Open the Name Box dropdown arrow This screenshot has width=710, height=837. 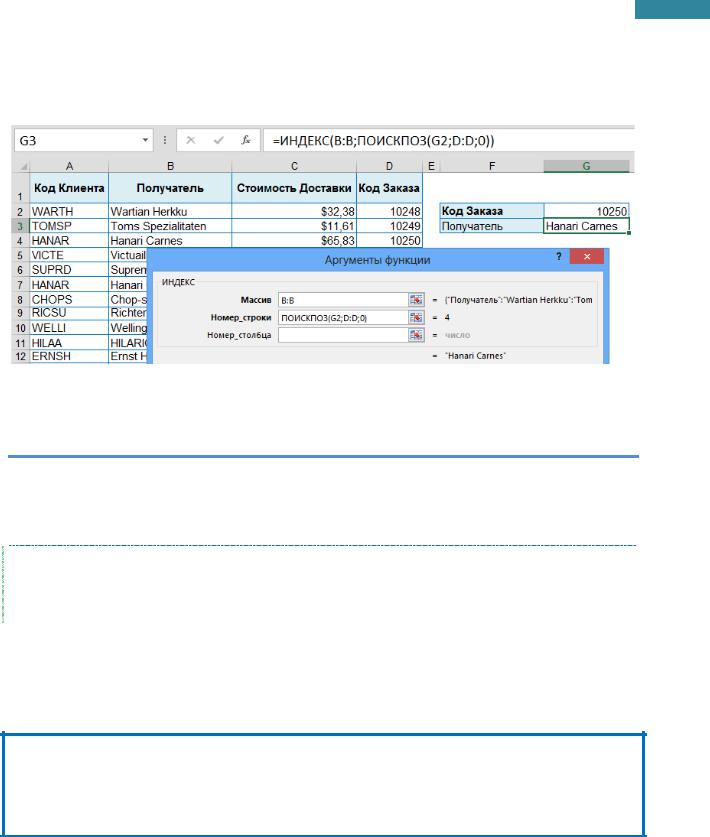(x=145, y=141)
